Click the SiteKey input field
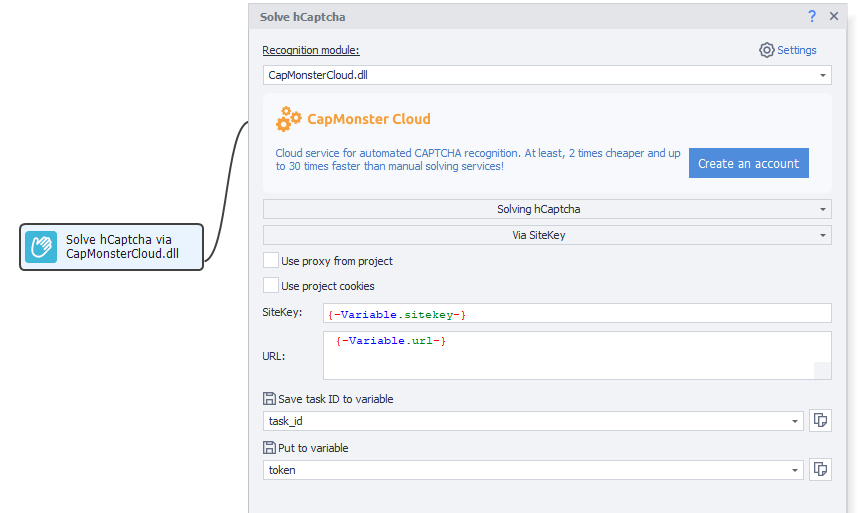 (577, 314)
